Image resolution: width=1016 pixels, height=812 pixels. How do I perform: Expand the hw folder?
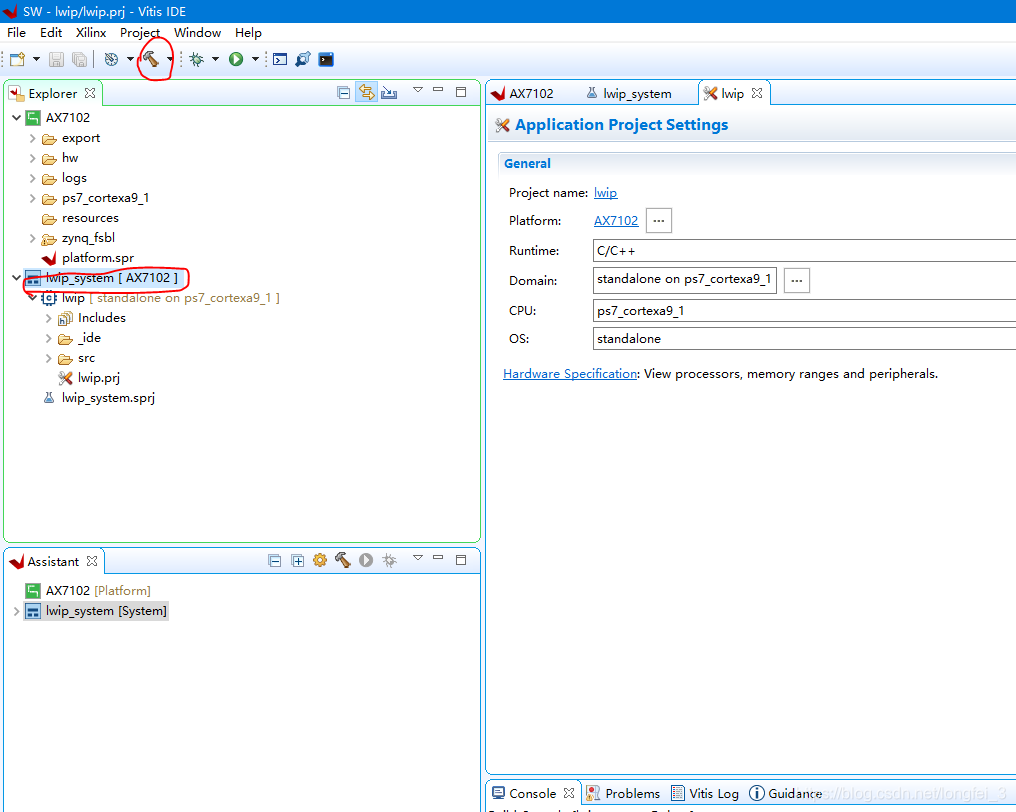click(32, 158)
